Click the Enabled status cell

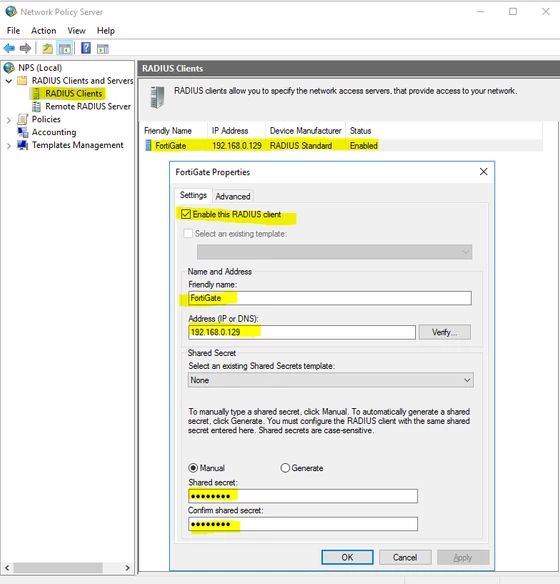[364, 146]
